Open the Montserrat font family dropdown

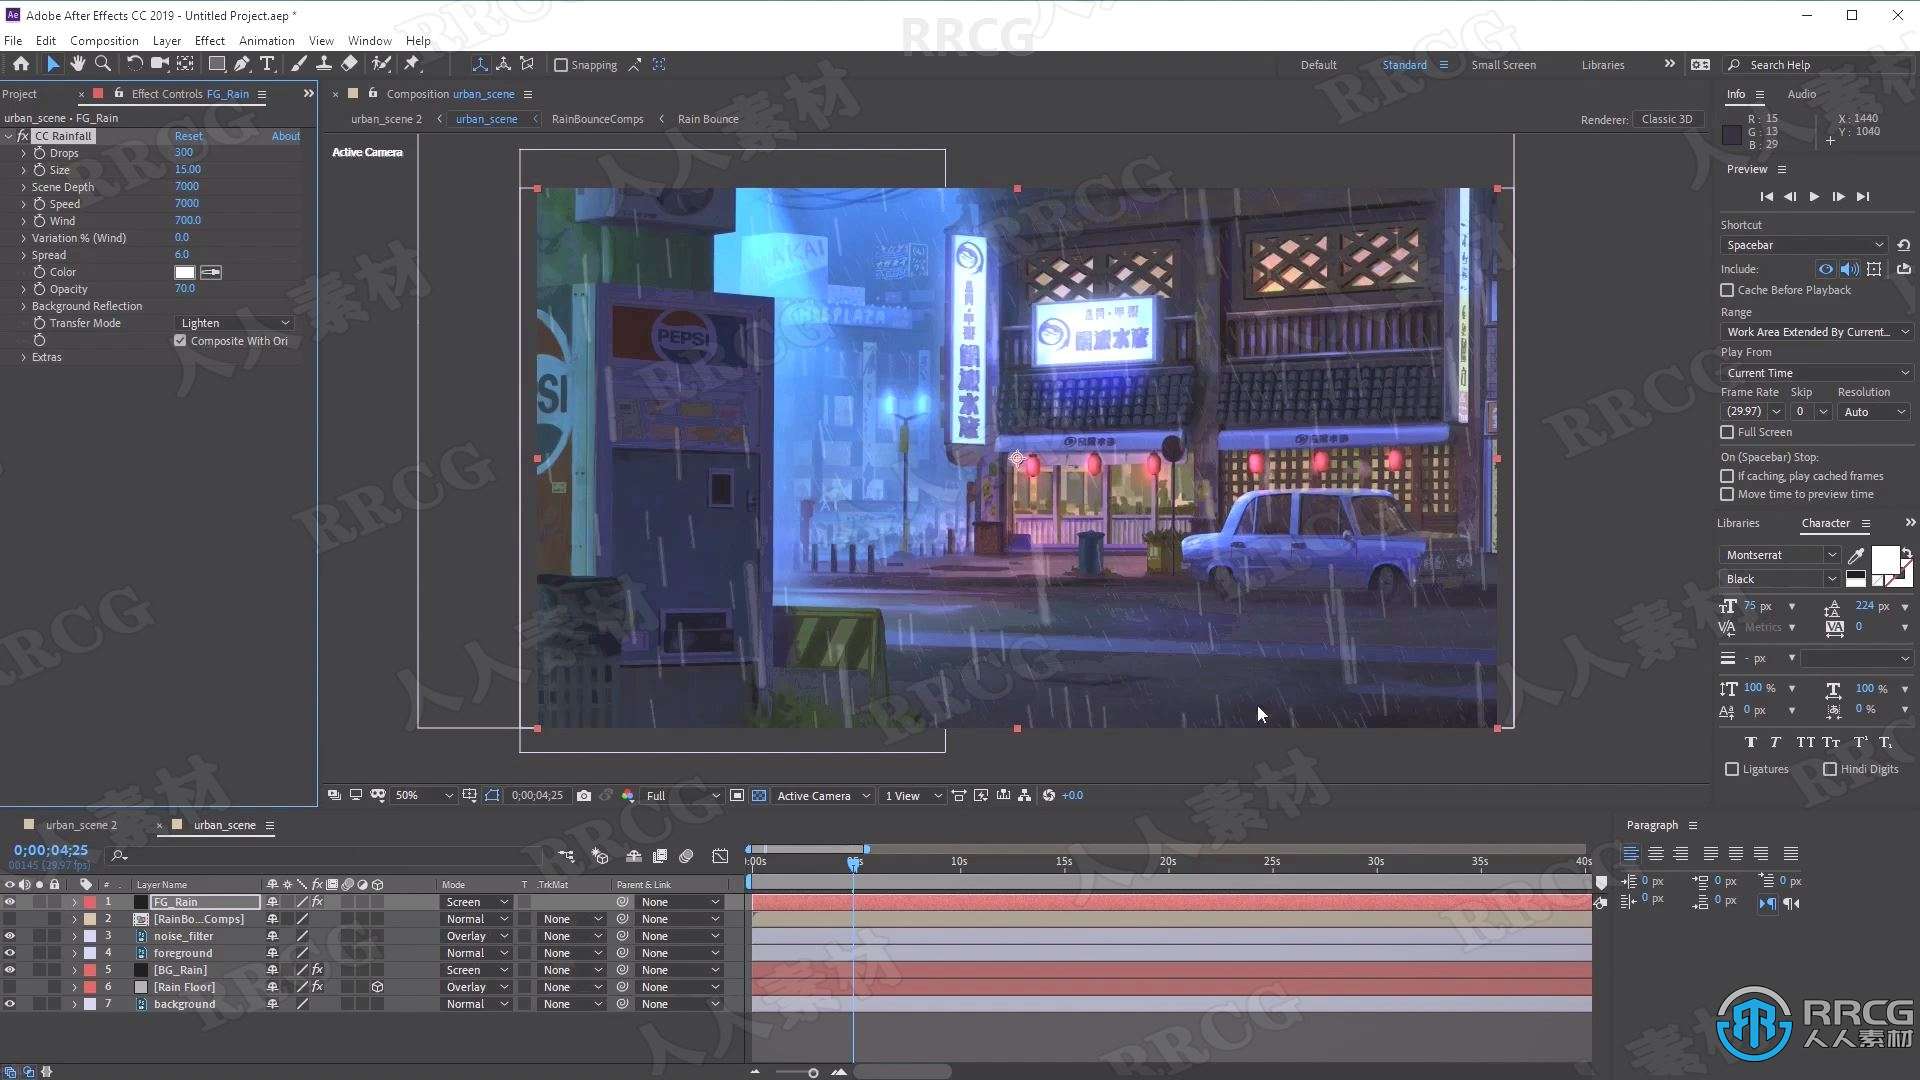pos(1781,555)
